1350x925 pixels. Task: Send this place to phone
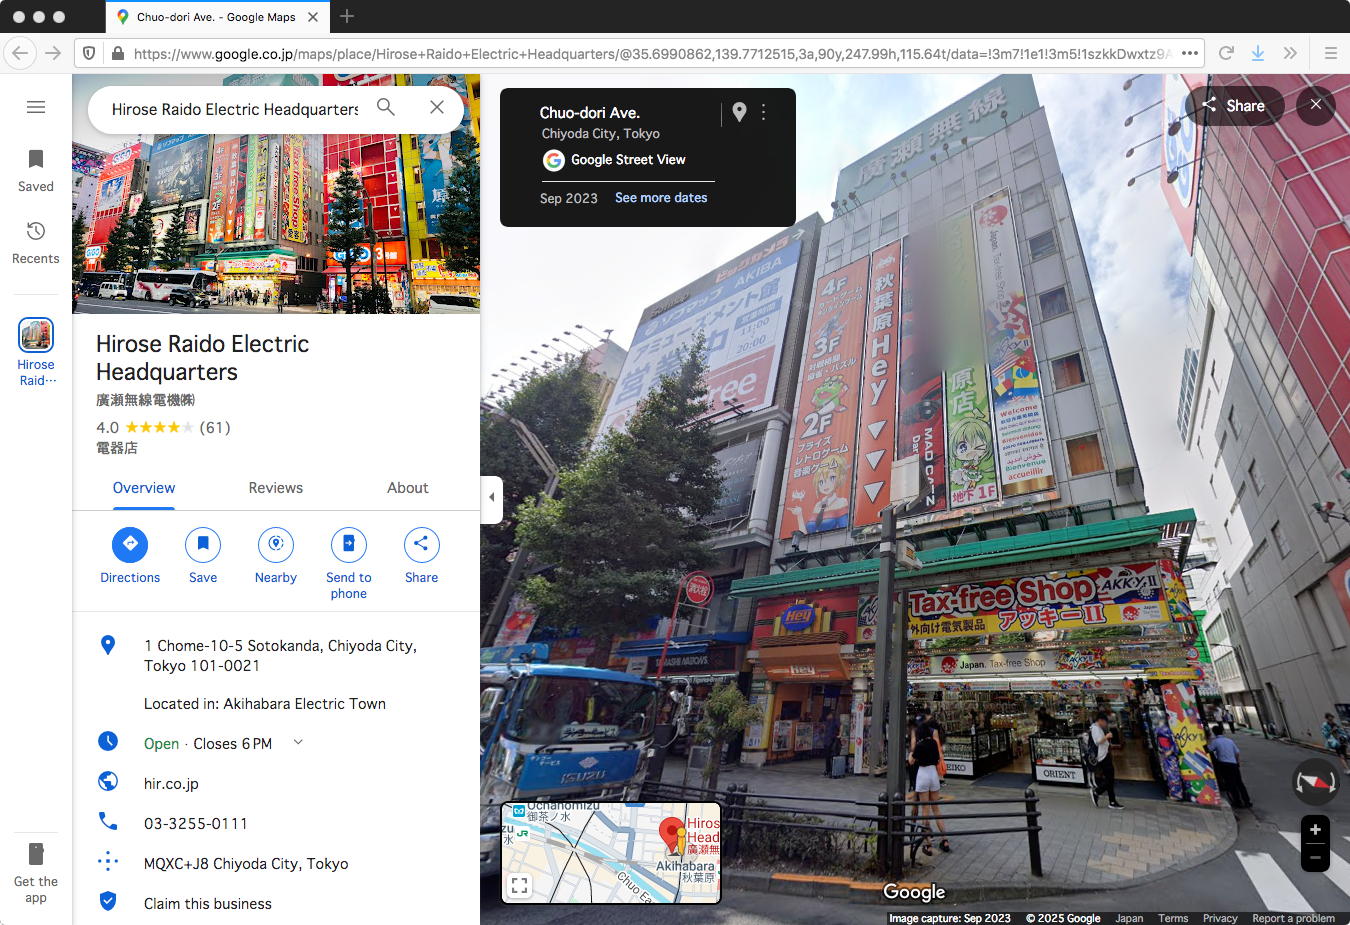point(348,563)
